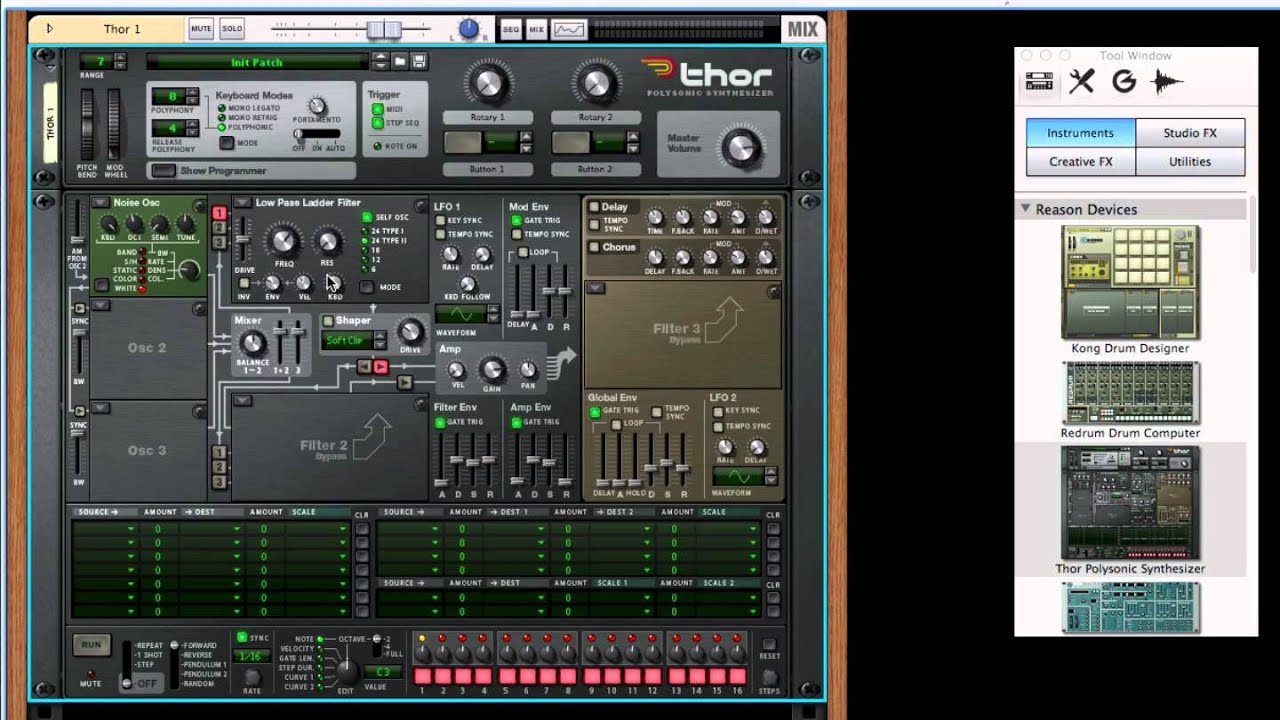Fold the Thor 1 device with the arrow
Viewport: 1280px width, 720px height.
point(49,29)
